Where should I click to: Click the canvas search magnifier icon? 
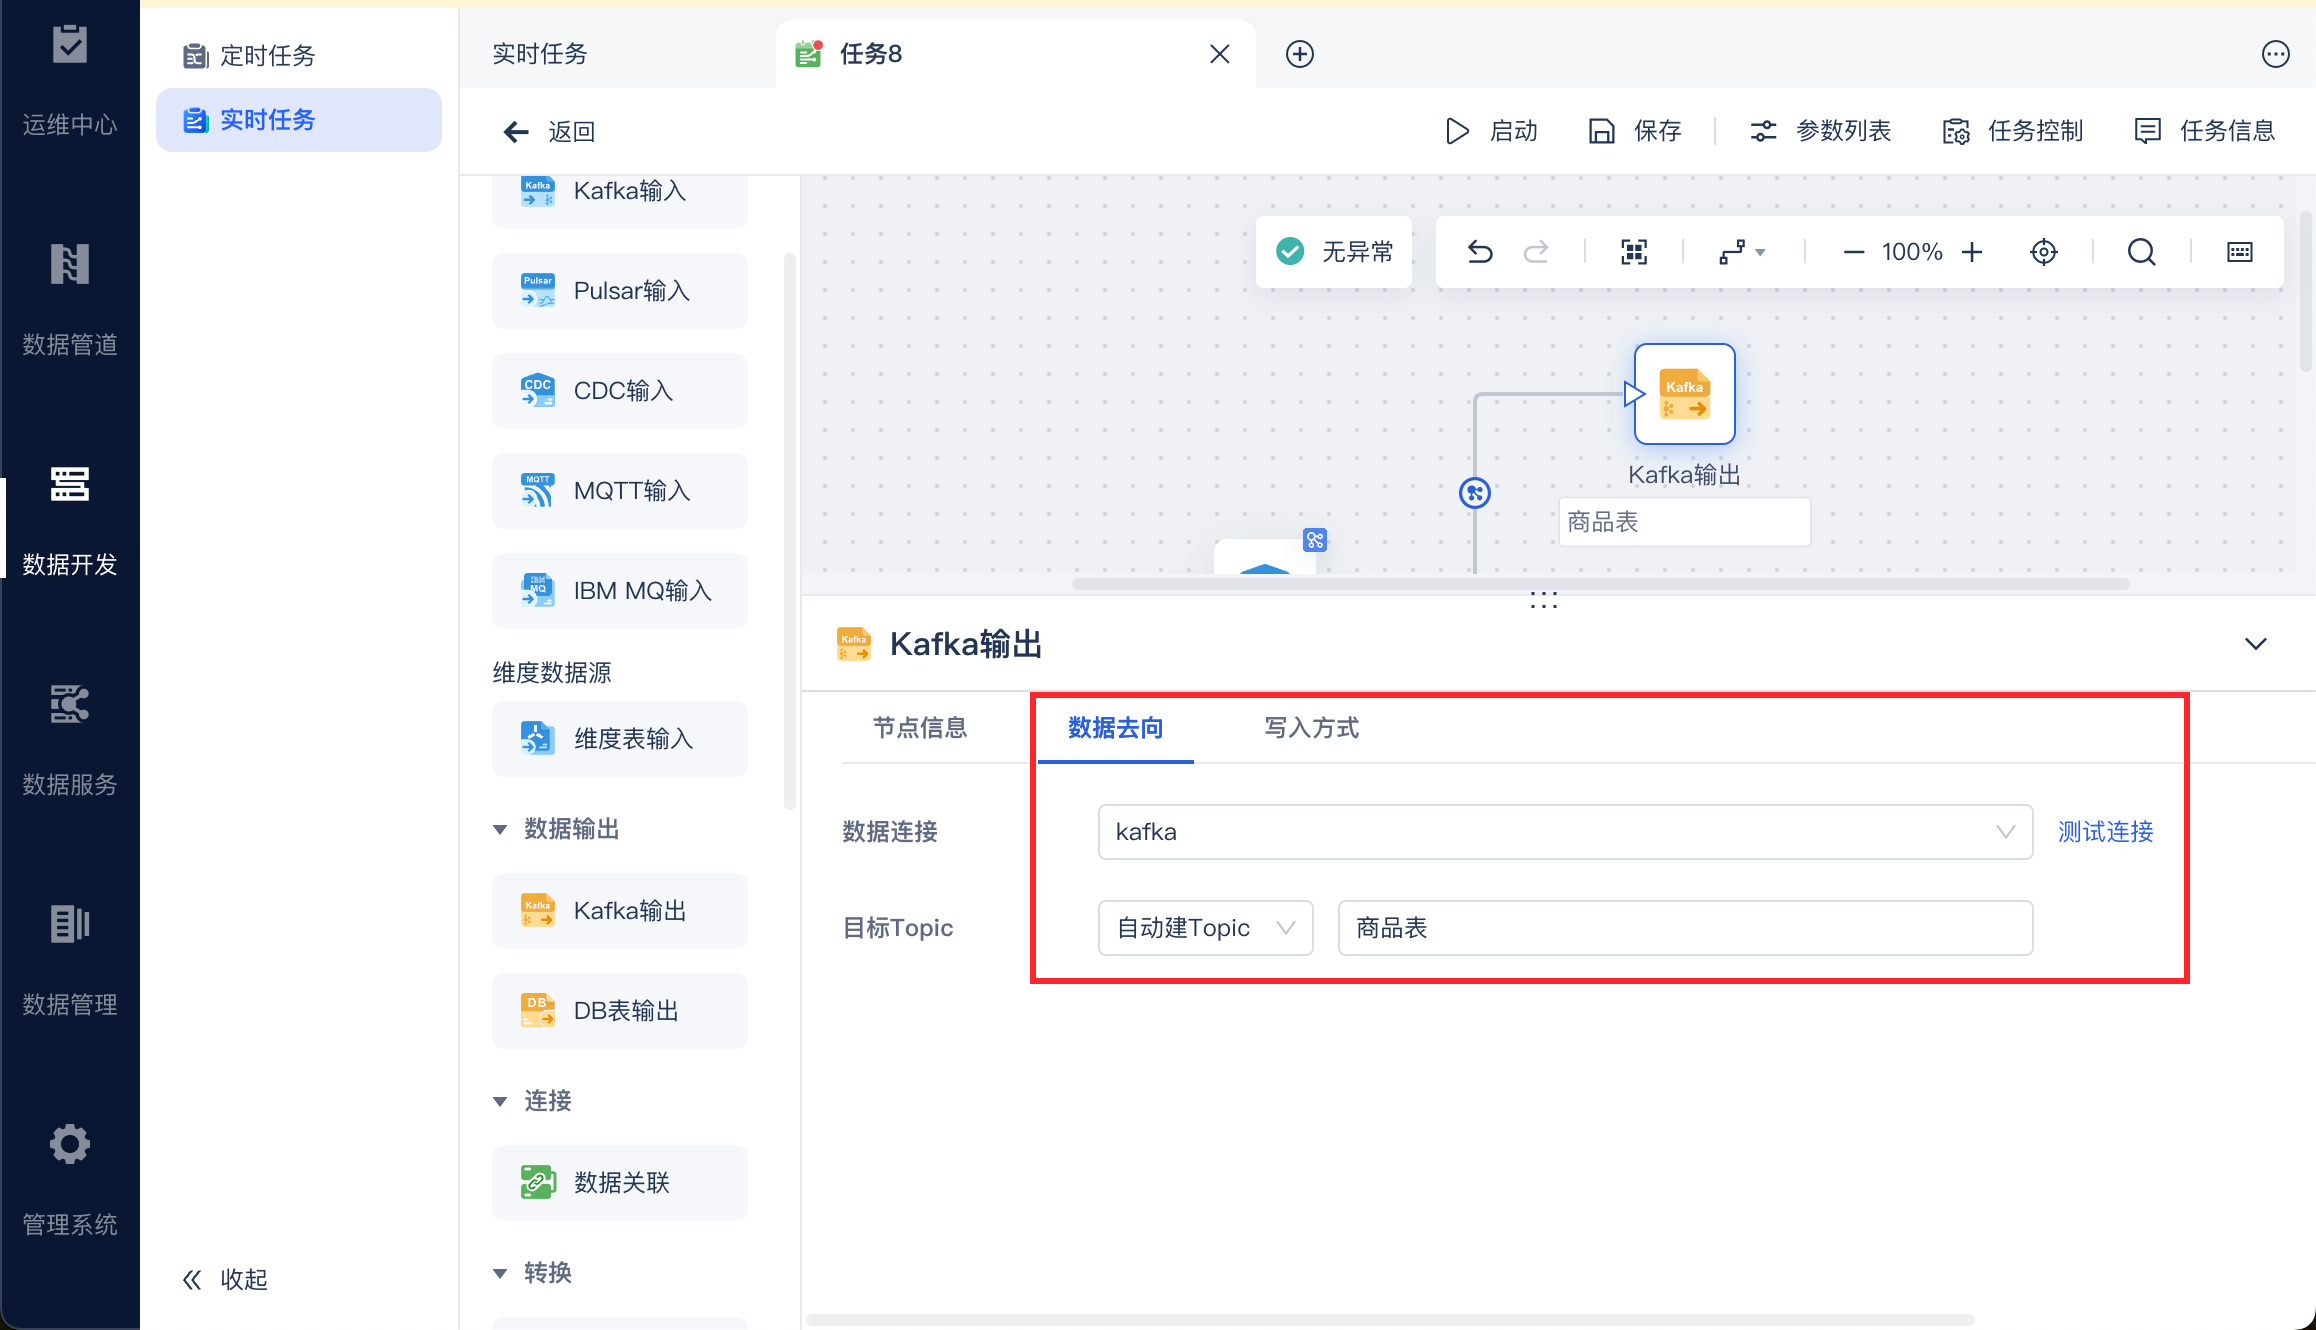point(2141,252)
